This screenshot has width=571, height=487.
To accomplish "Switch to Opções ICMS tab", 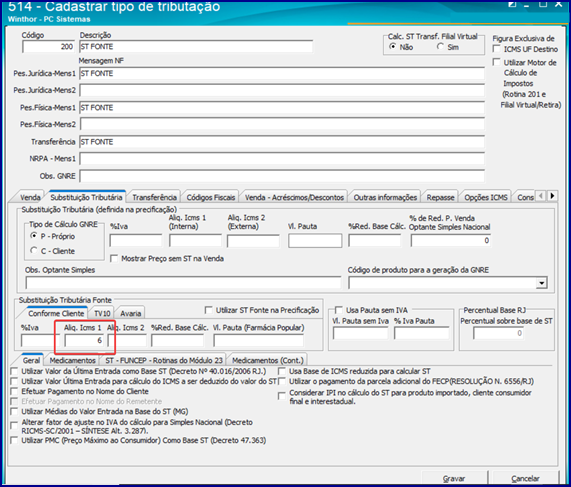I will coord(486,197).
